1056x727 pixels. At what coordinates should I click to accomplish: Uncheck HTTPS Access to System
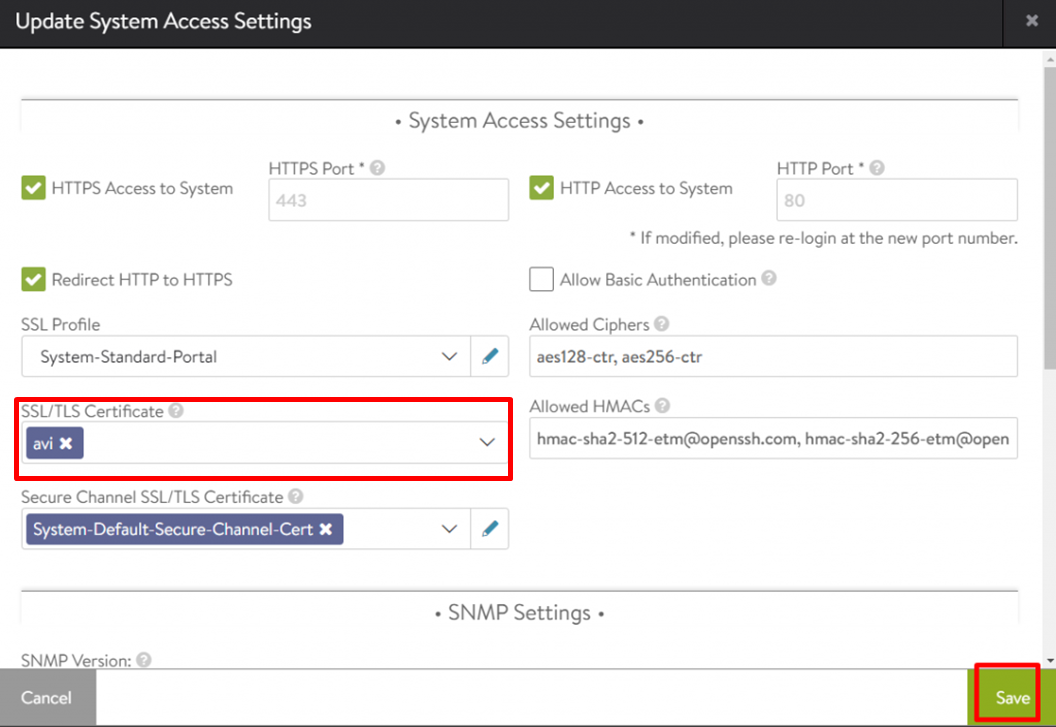click(34, 188)
